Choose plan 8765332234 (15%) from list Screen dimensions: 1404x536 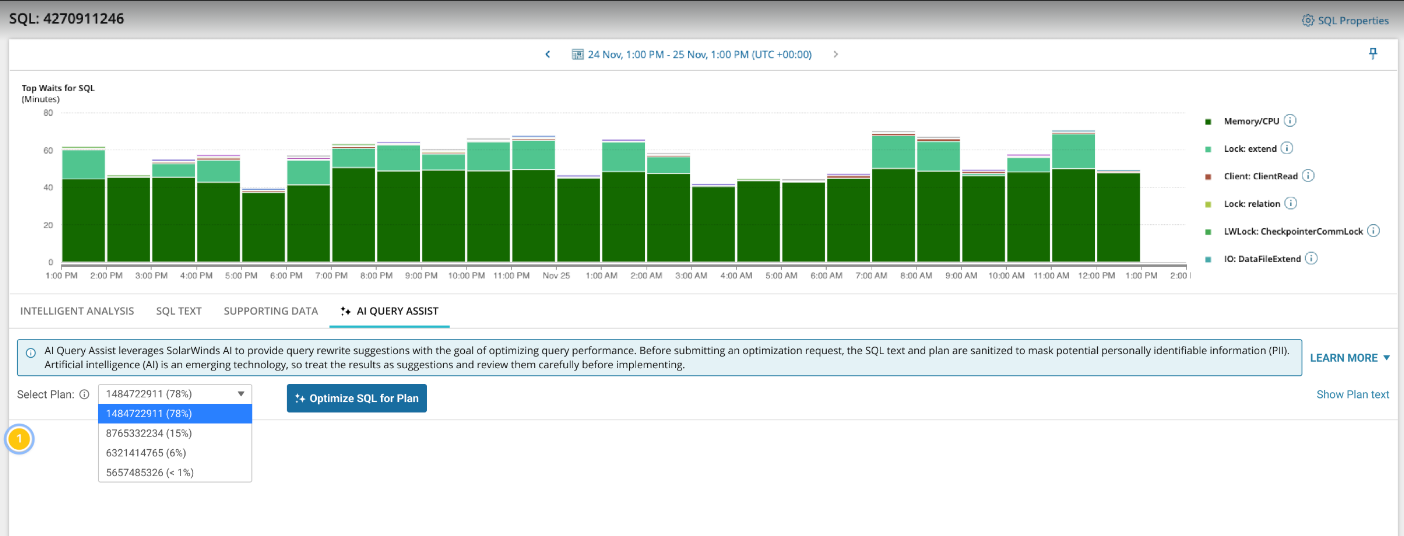148,433
